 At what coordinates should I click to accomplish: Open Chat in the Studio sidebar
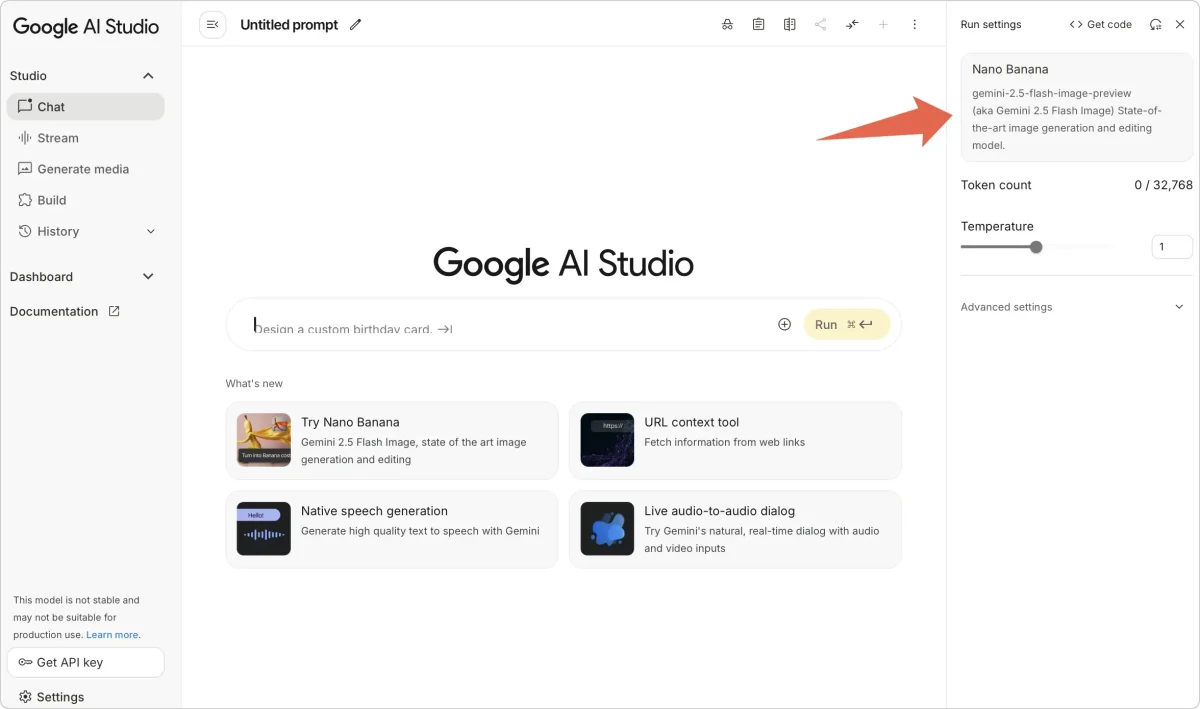tap(85, 107)
